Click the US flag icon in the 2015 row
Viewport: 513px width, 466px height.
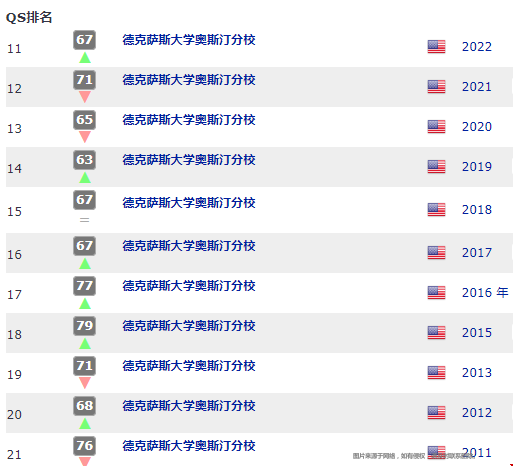pos(436,332)
